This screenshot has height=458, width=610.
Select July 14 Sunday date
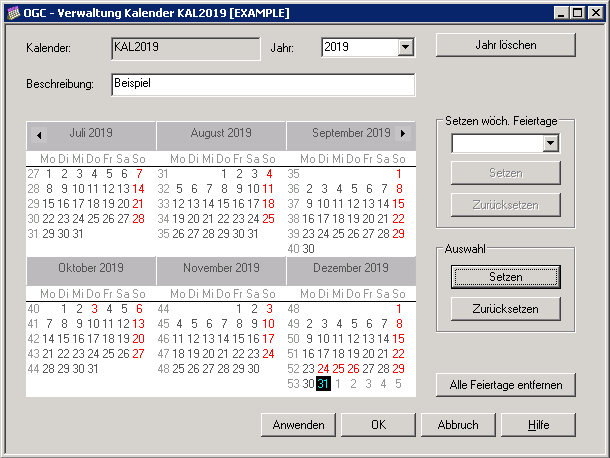138,189
